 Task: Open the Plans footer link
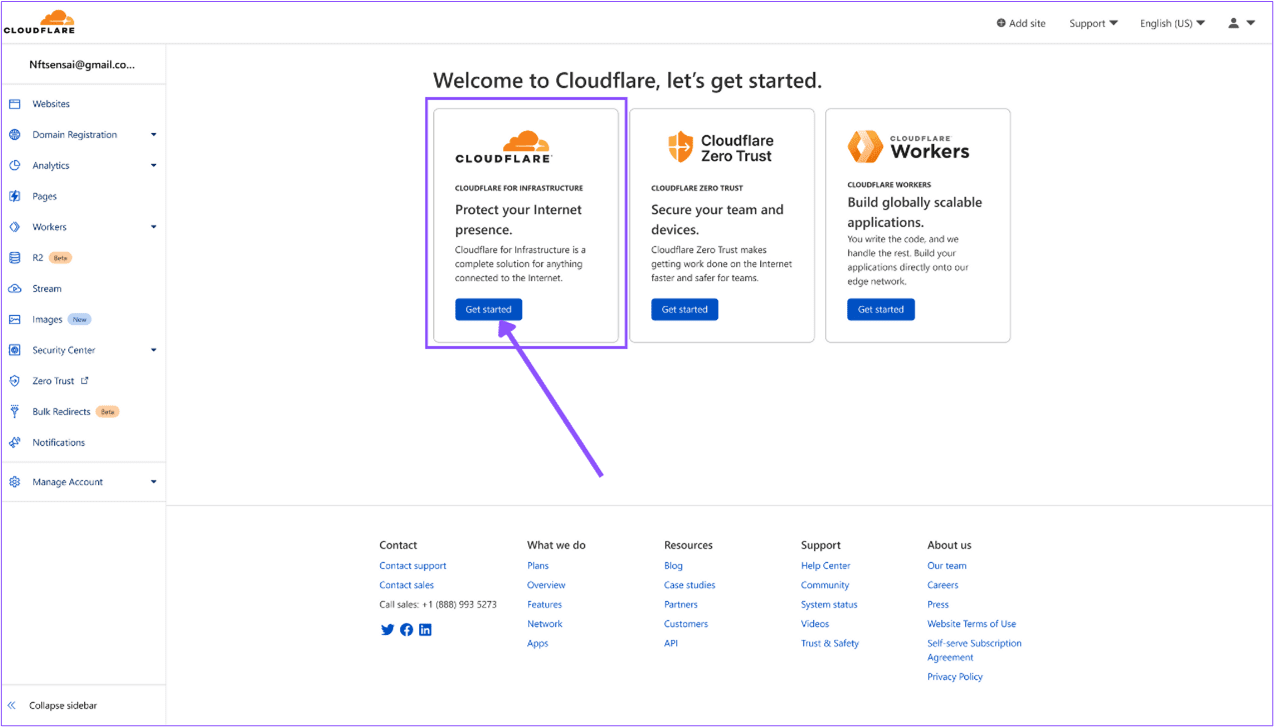(x=538, y=566)
